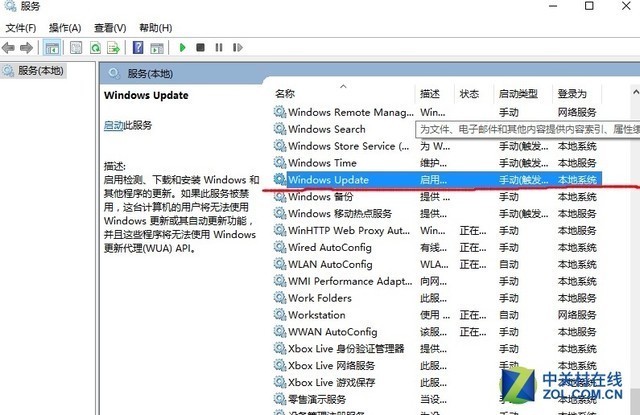Viewport: 640px width, 415px height.
Task: Select the Windows Time service
Action: (437, 163)
